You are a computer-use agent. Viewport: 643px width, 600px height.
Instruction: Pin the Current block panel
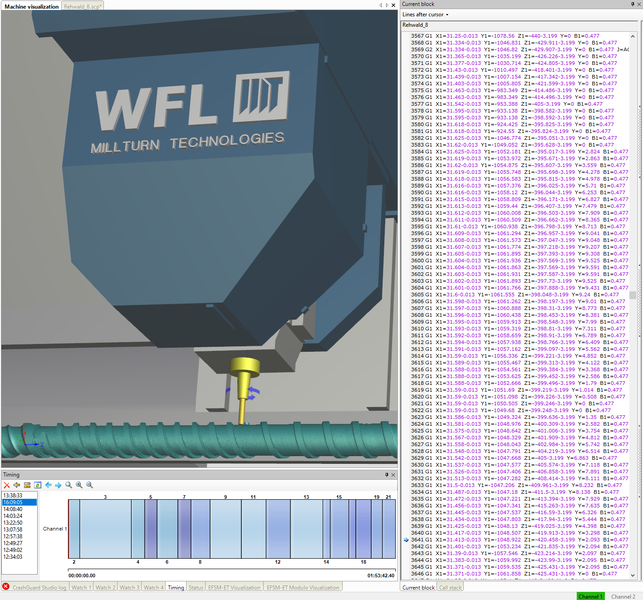click(x=632, y=4)
